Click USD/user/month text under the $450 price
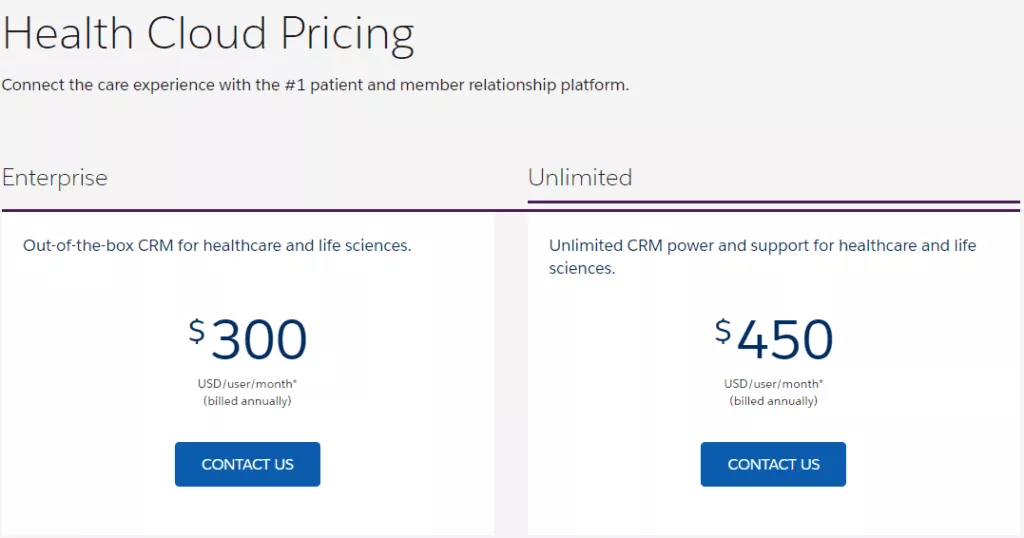 coord(774,384)
